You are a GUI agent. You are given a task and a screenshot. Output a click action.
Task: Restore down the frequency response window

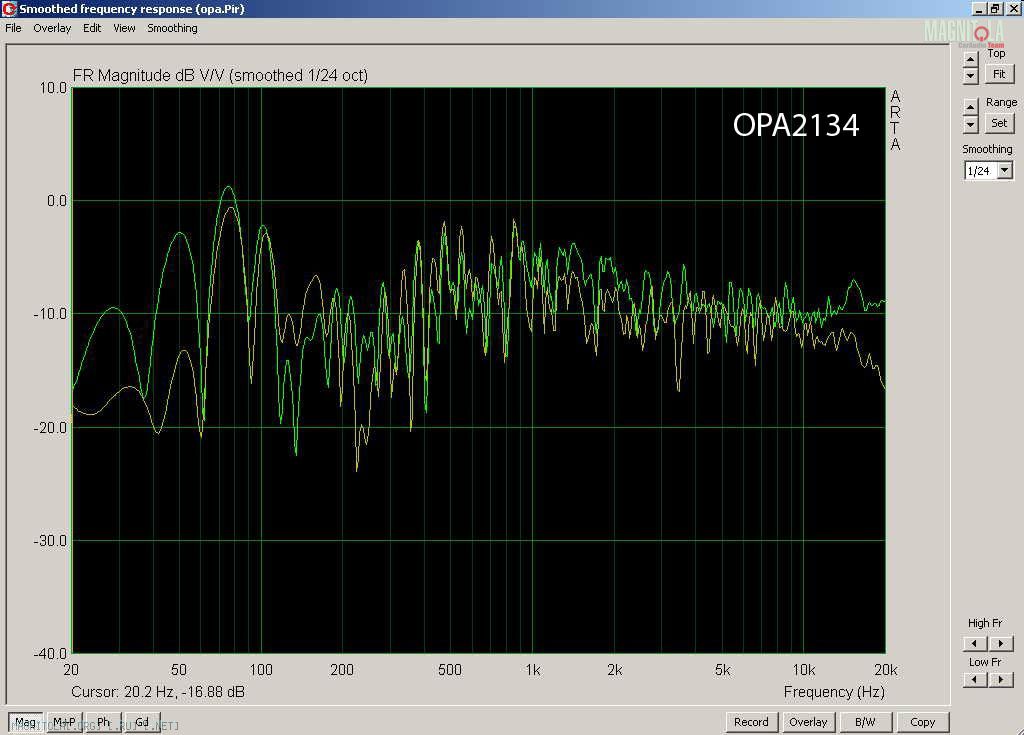tap(995, 8)
